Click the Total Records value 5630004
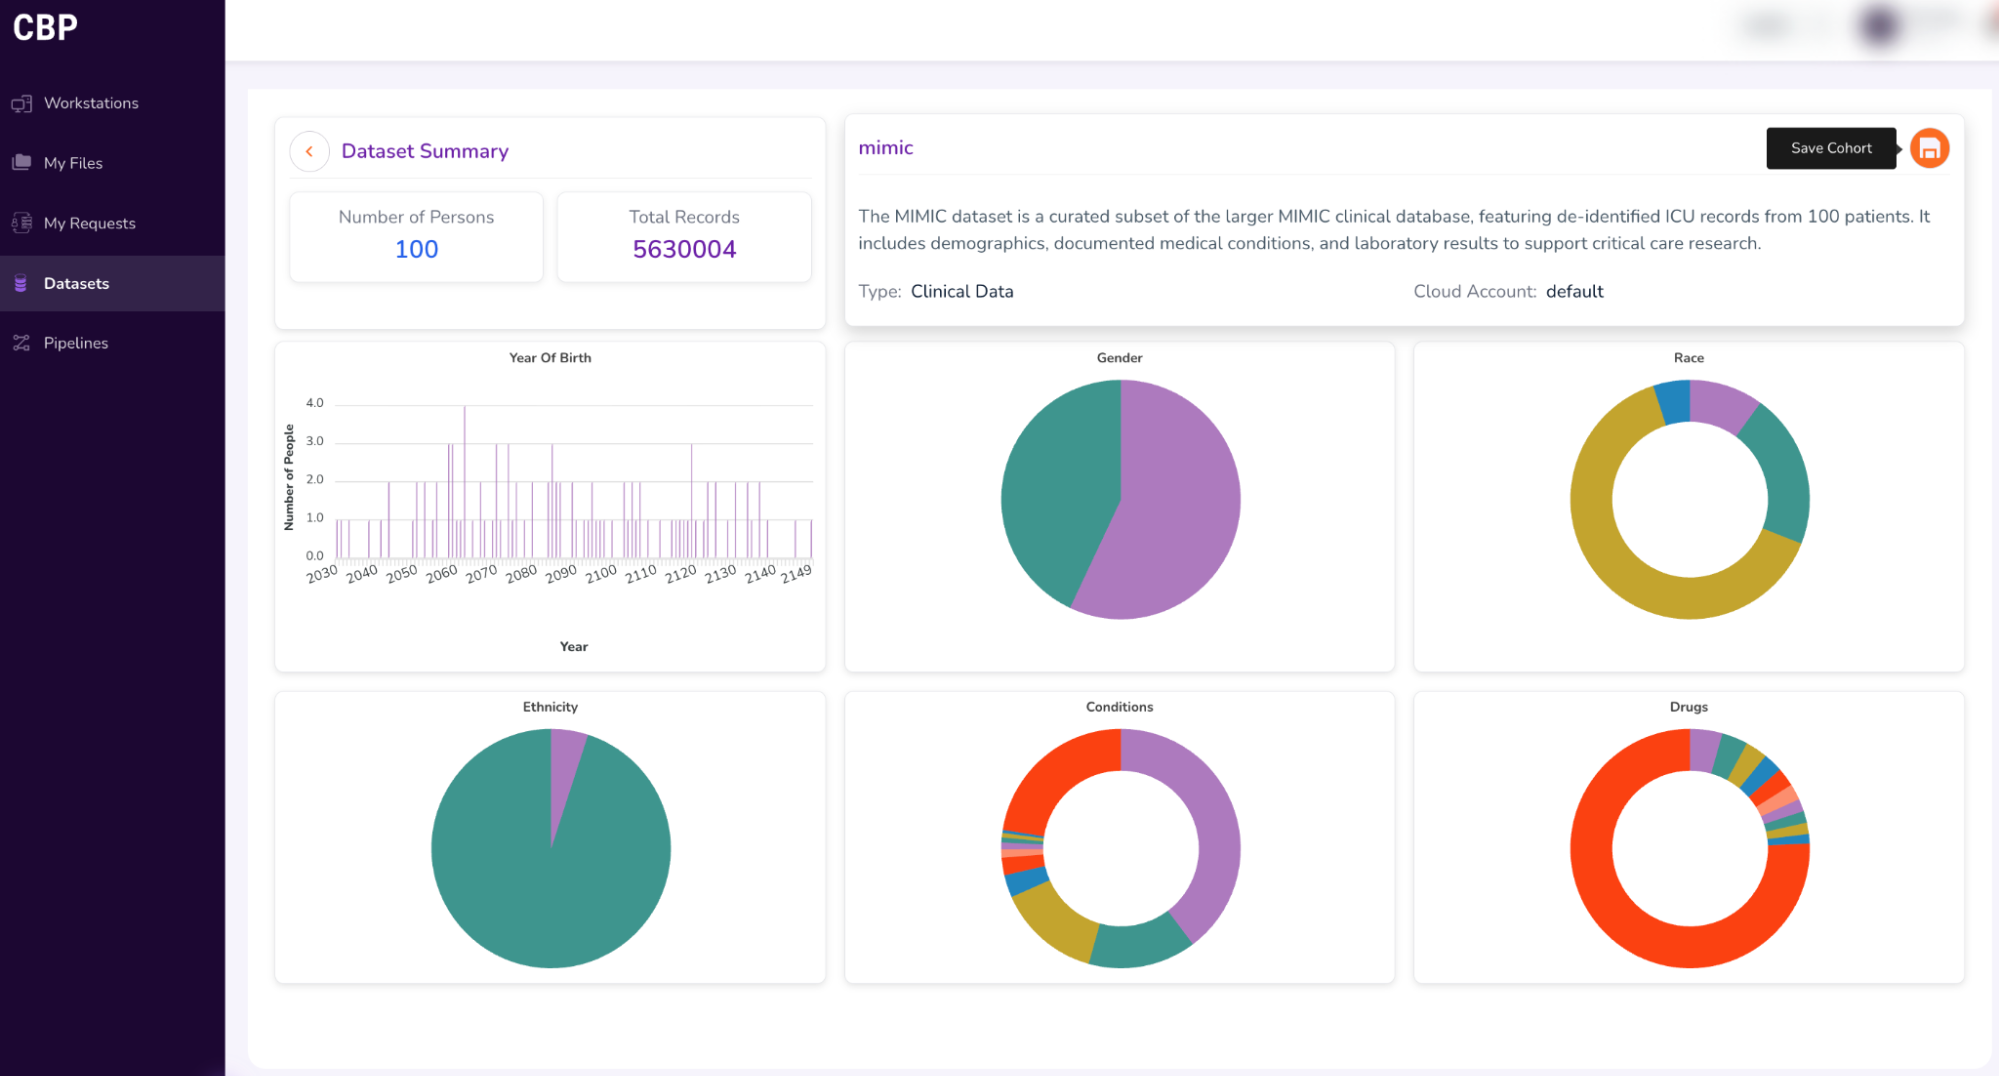The width and height of the screenshot is (1999, 1076). point(684,249)
